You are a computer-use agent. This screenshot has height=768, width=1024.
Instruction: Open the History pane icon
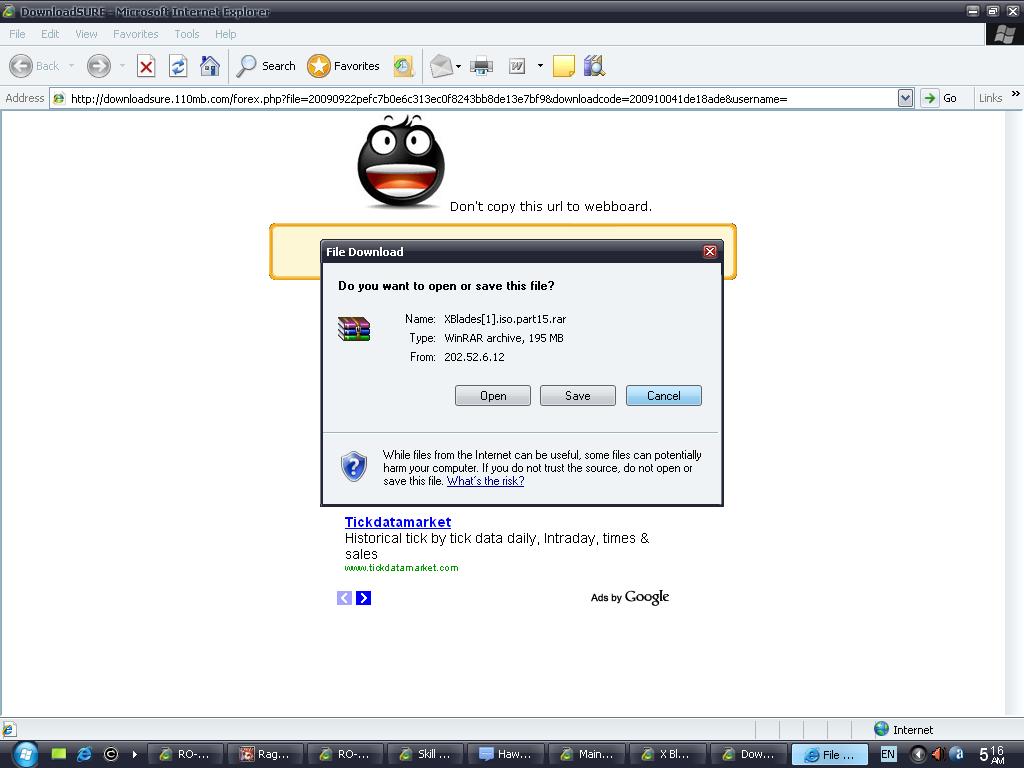click(404, 66)
